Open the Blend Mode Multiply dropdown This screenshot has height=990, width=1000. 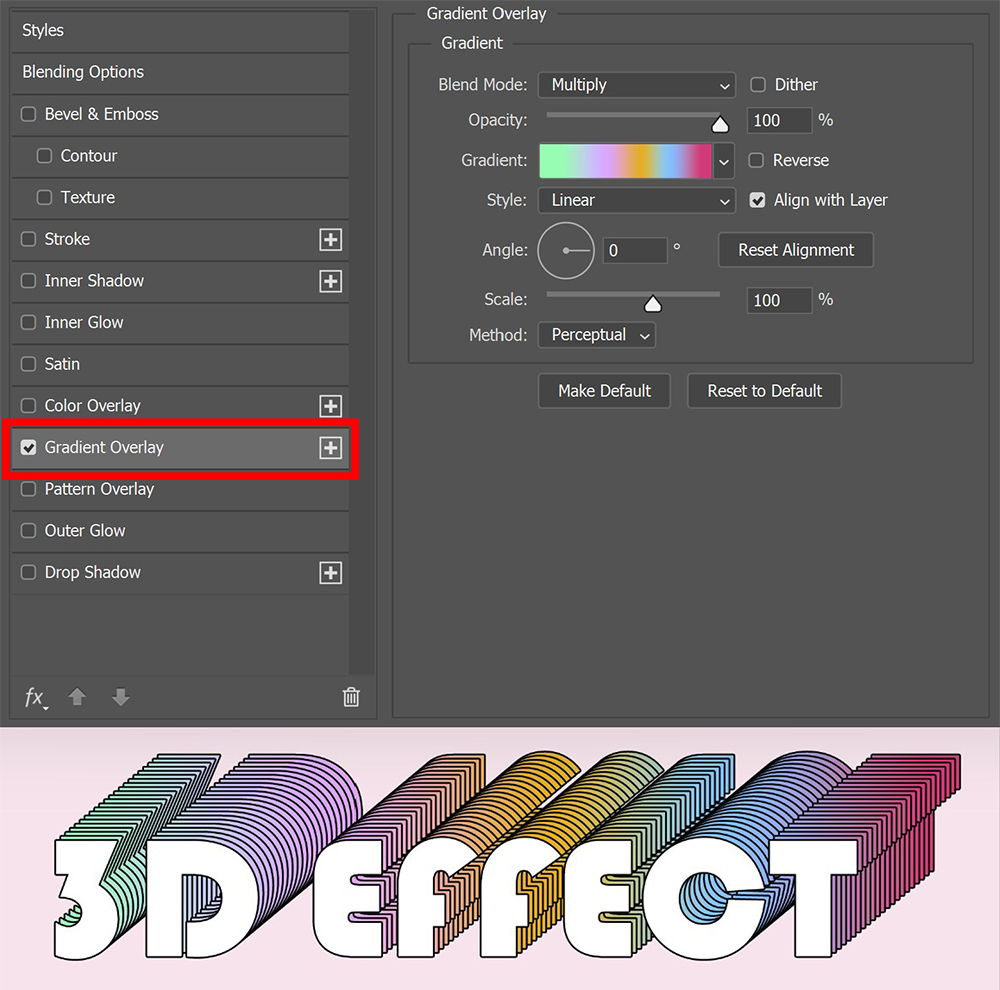pyautogui.click(x=636, y=85)
